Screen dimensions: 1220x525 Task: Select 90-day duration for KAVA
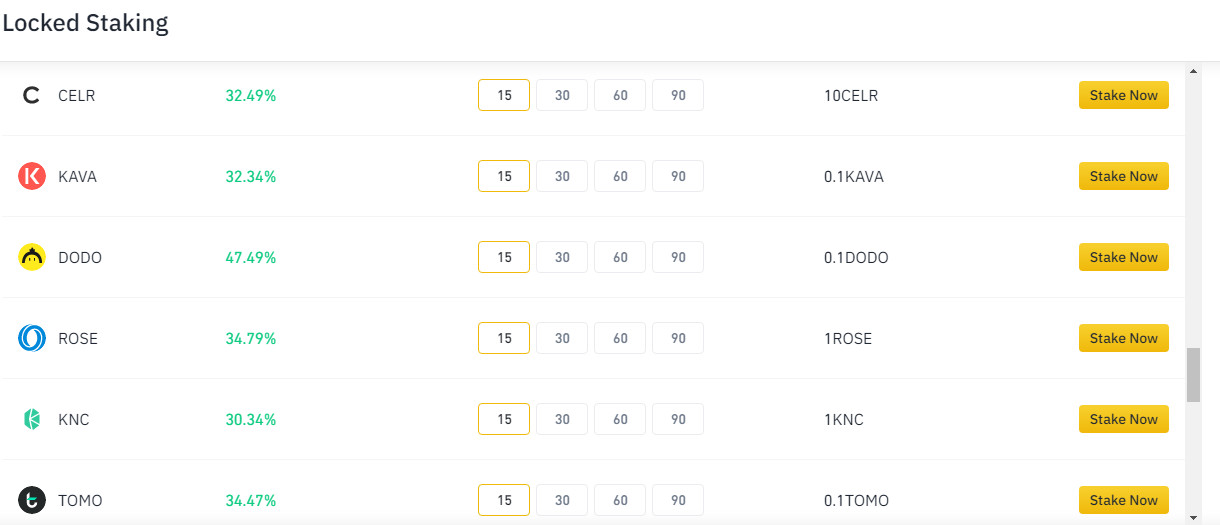pos(678,176)
